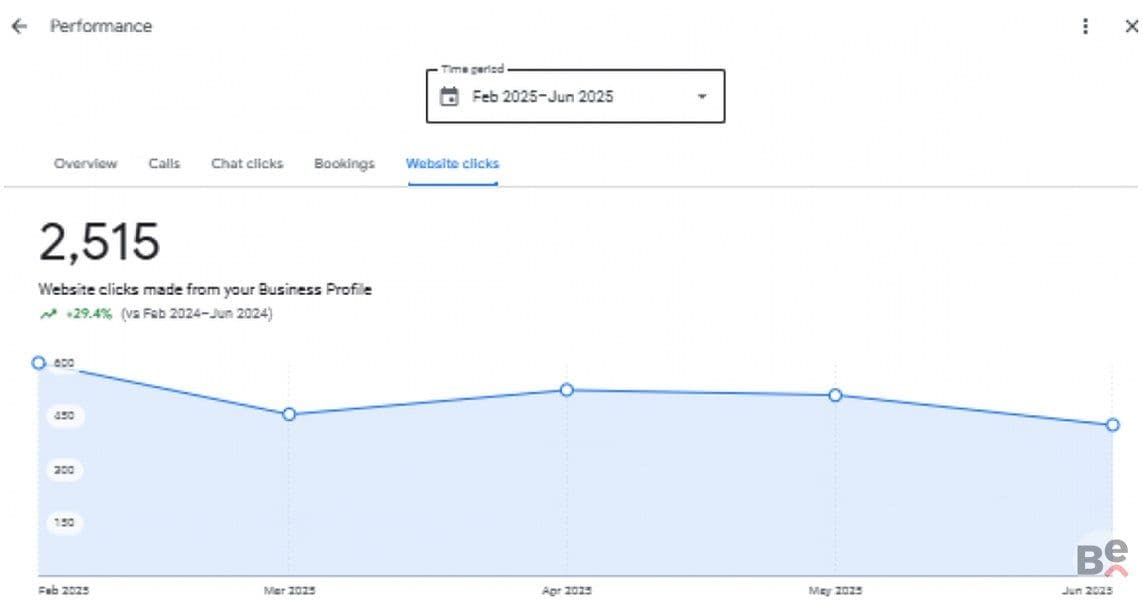Click the +29.4% change percentage
Screen dimensions: 1143x600
pyautogui.click(x=89, y=313)
